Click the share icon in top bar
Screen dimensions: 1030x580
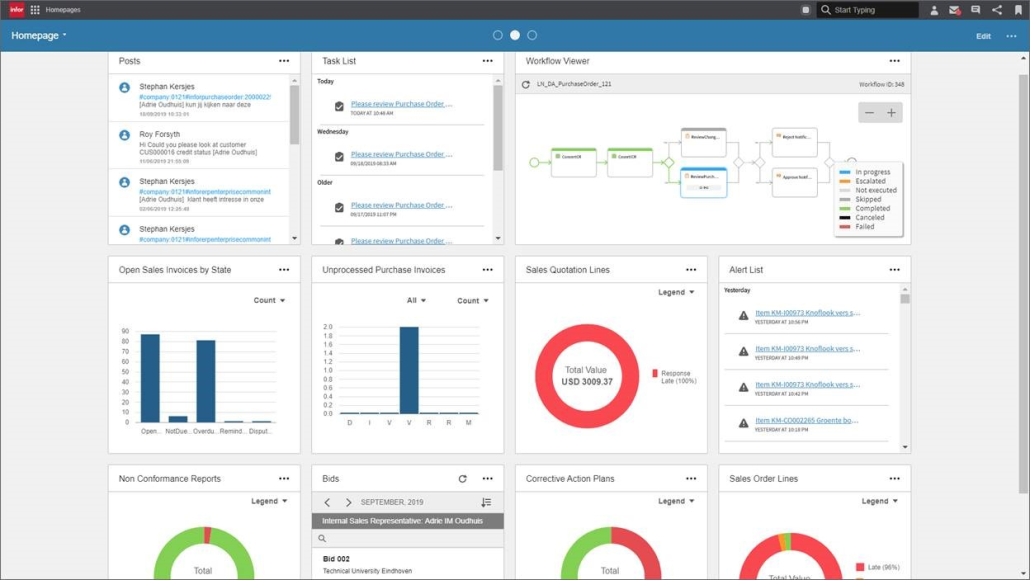point(996,10)
